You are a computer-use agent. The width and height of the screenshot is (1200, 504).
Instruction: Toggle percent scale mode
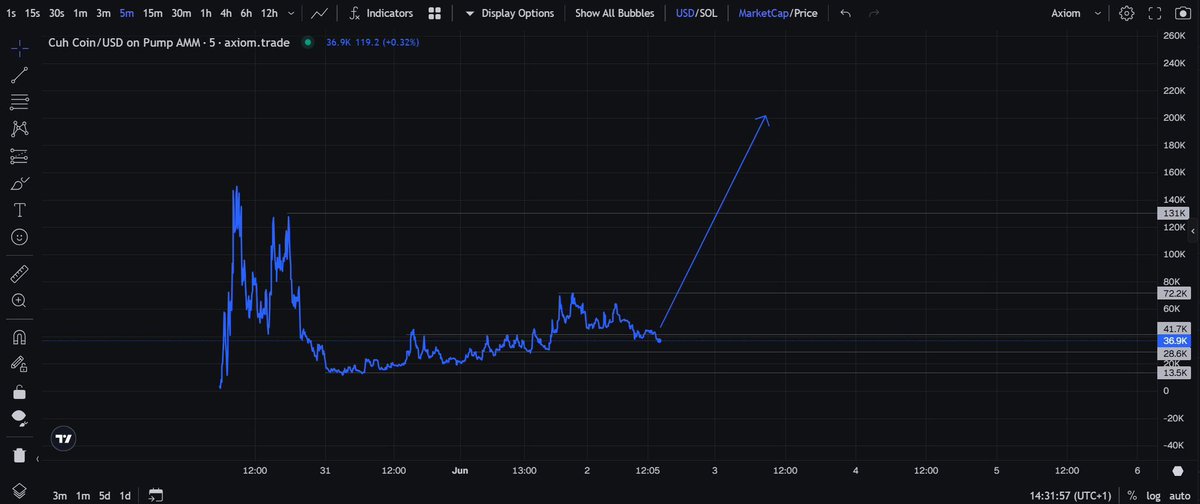[1132, 495]
